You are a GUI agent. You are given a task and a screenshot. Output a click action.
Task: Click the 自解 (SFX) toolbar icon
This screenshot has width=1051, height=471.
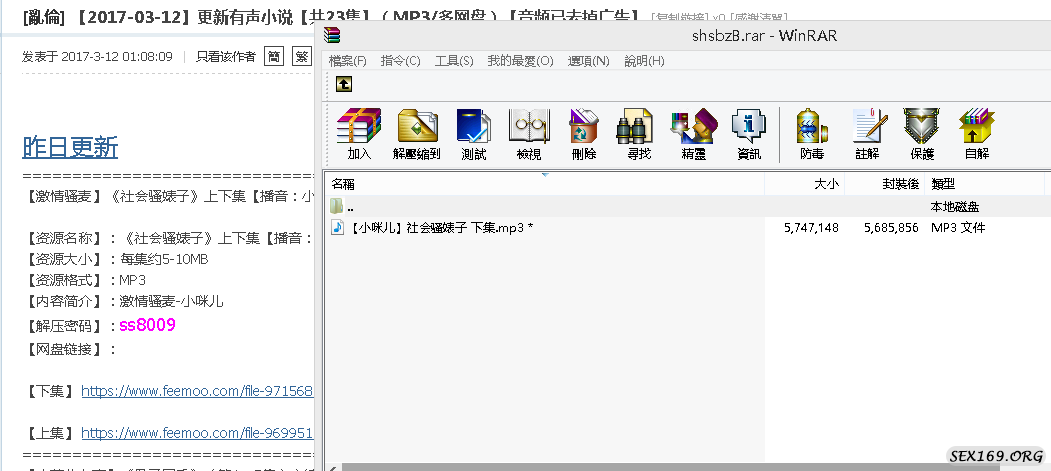tap(976, 134)
